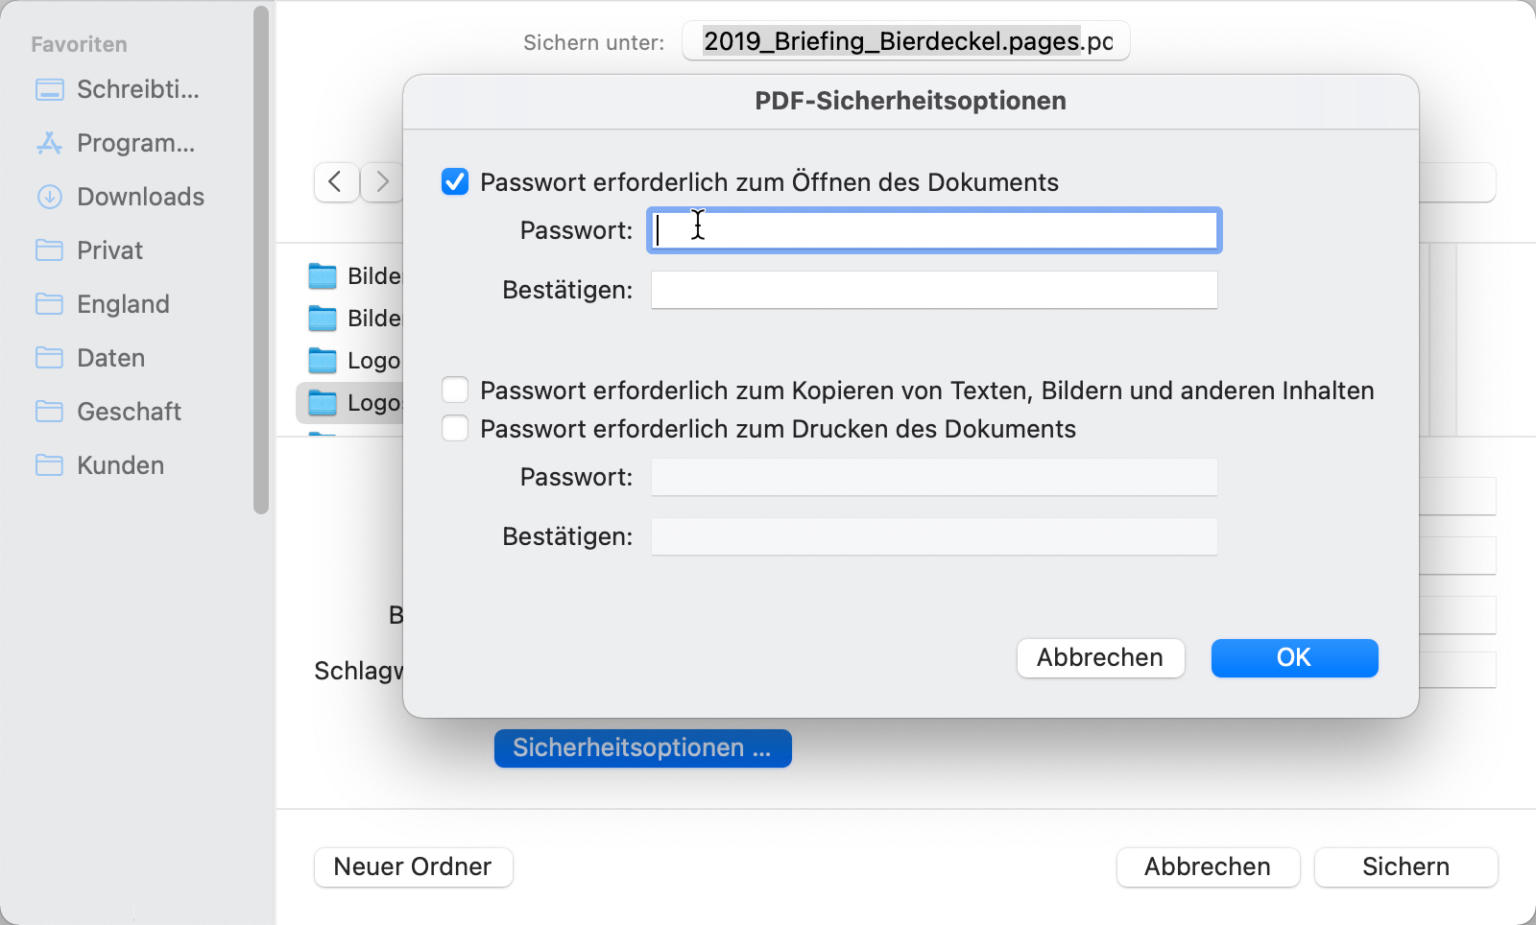
Task: Focus the first Passwort input field
Action: 934,230
